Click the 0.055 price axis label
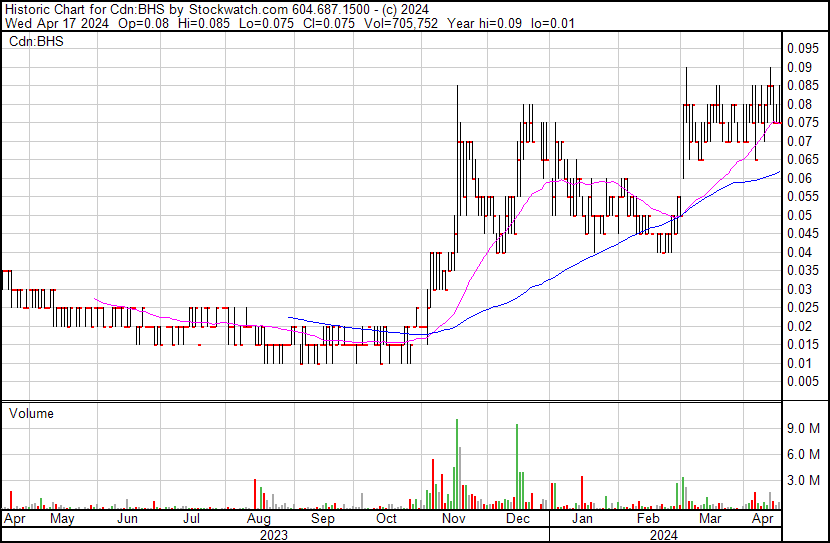830x543 pixels. point(803,196)
